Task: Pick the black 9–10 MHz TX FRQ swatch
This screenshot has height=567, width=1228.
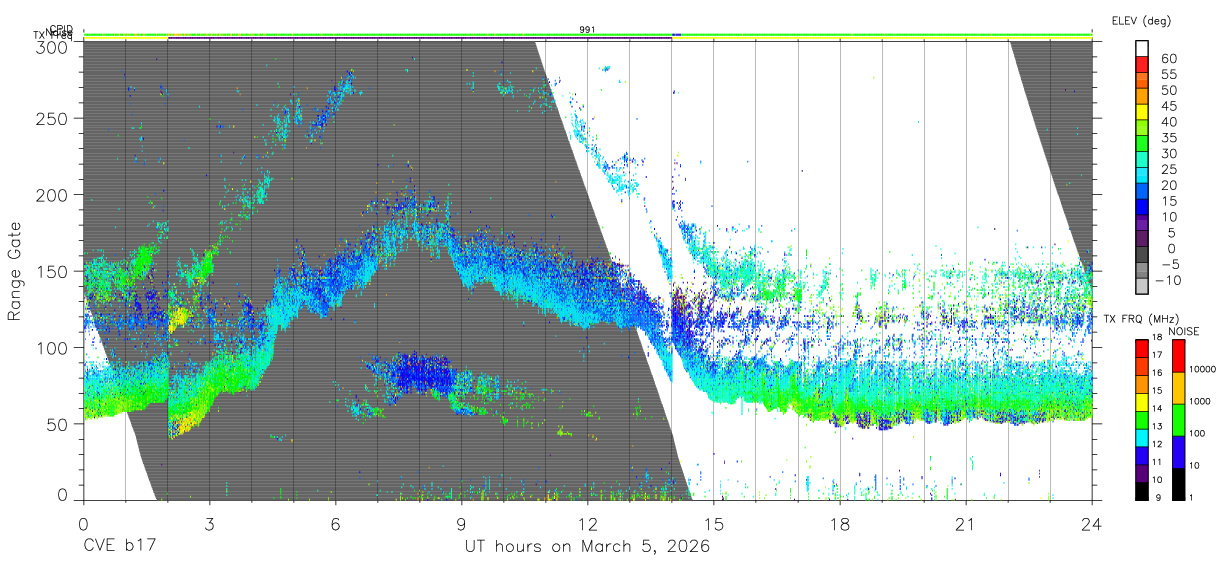Action: point(1143,490)
